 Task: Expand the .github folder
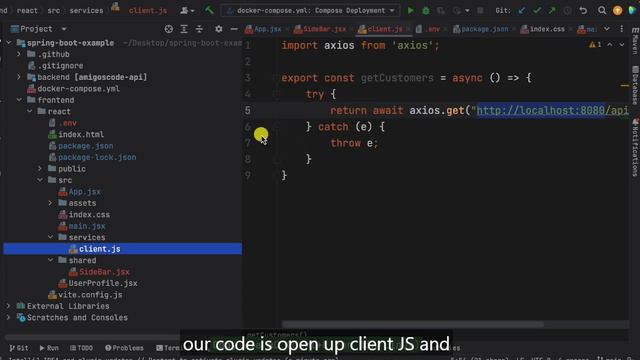[x=19, y=54]
